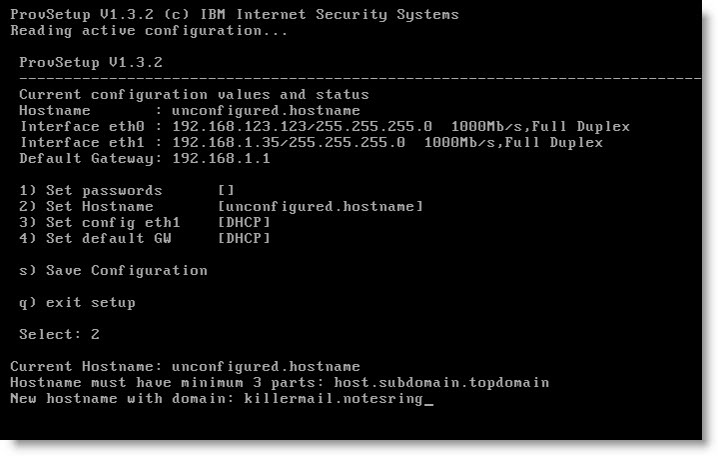Image resolution: width=718 pixels, height=456 pixels.
Task: Click the [DHCP] value beside Set default GW
Action: click(x=244, y=239)
